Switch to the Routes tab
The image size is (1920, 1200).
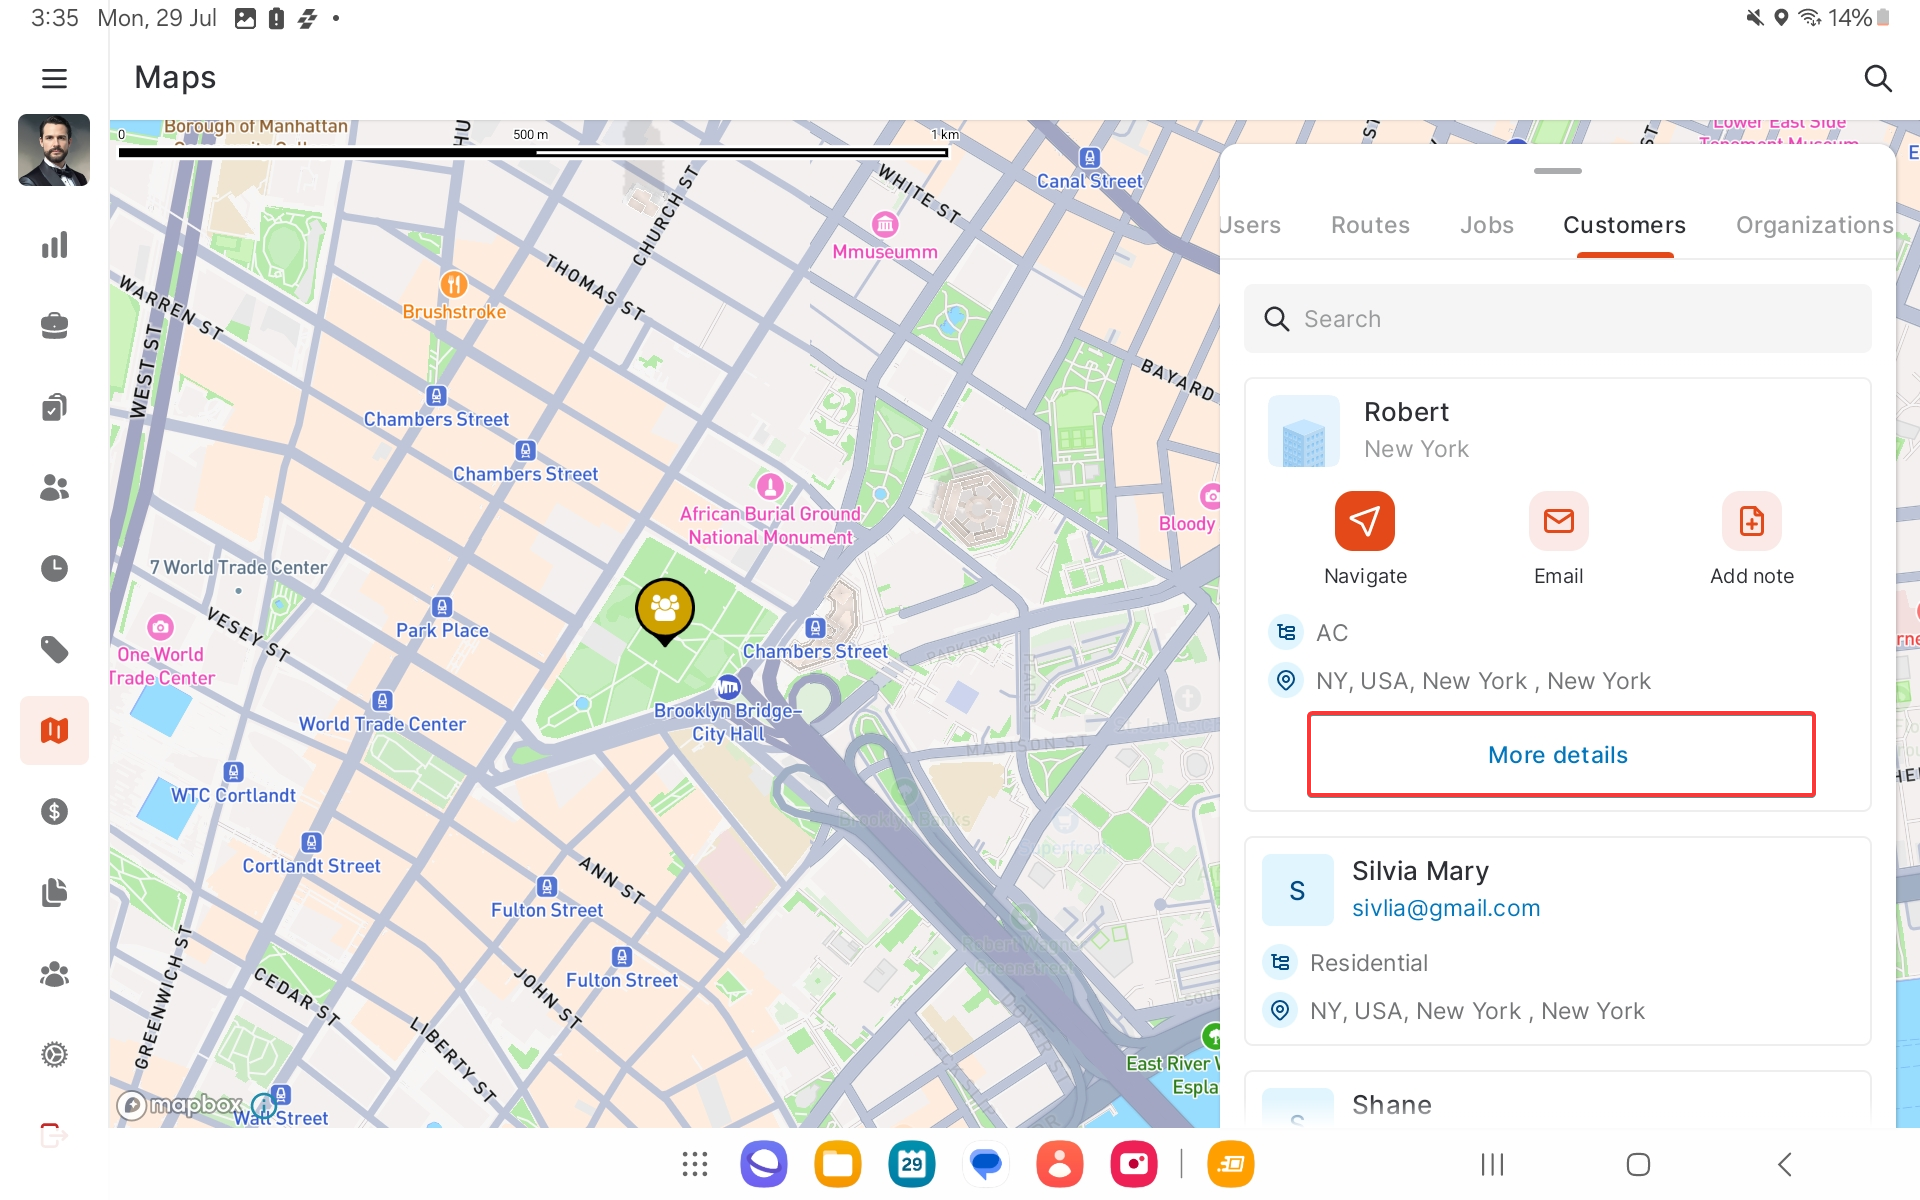(x=1370, y=225)
